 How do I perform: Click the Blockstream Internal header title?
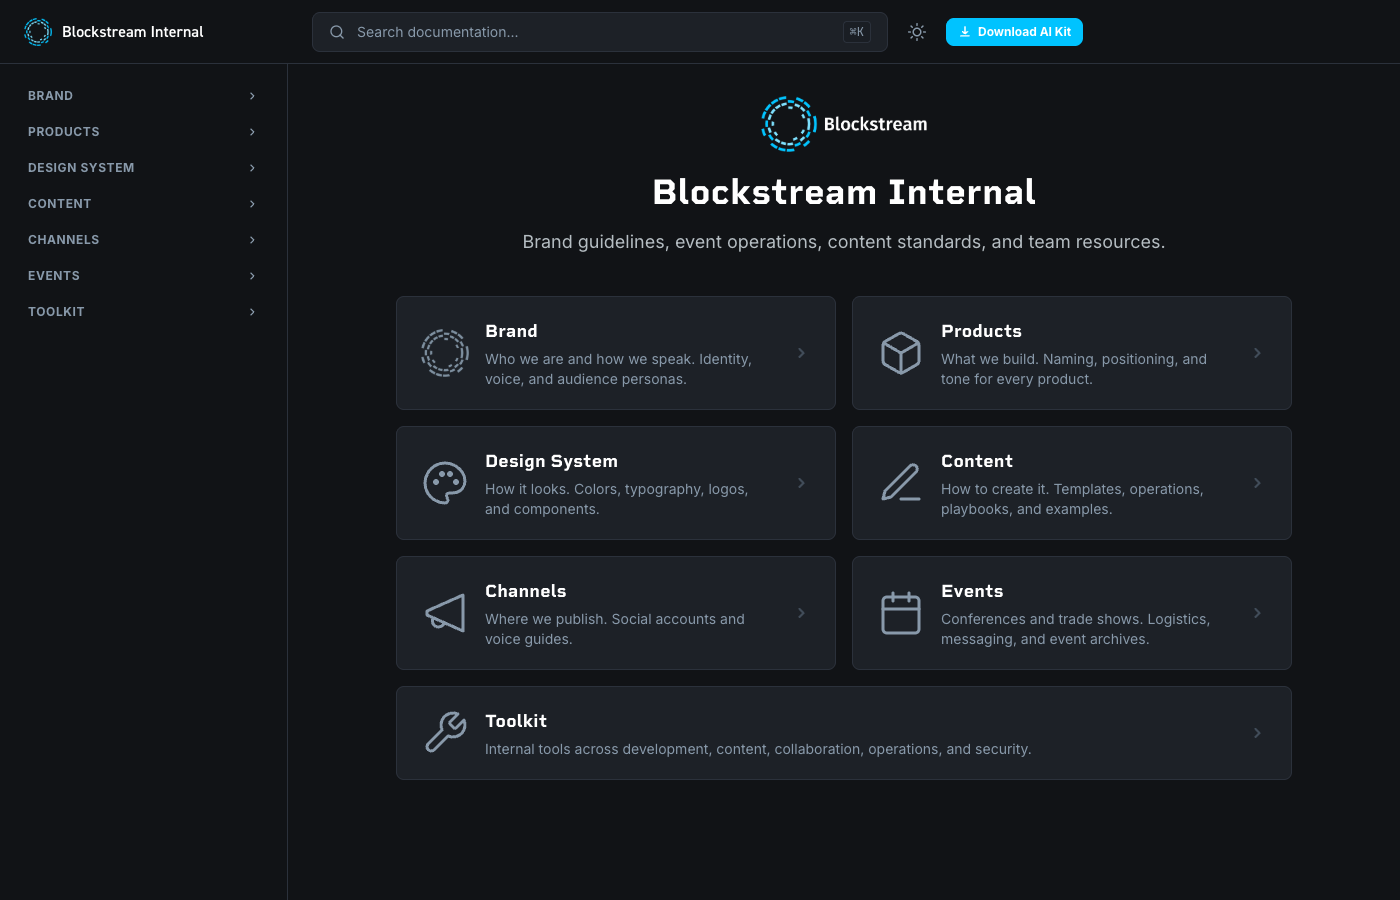(132, 32)
